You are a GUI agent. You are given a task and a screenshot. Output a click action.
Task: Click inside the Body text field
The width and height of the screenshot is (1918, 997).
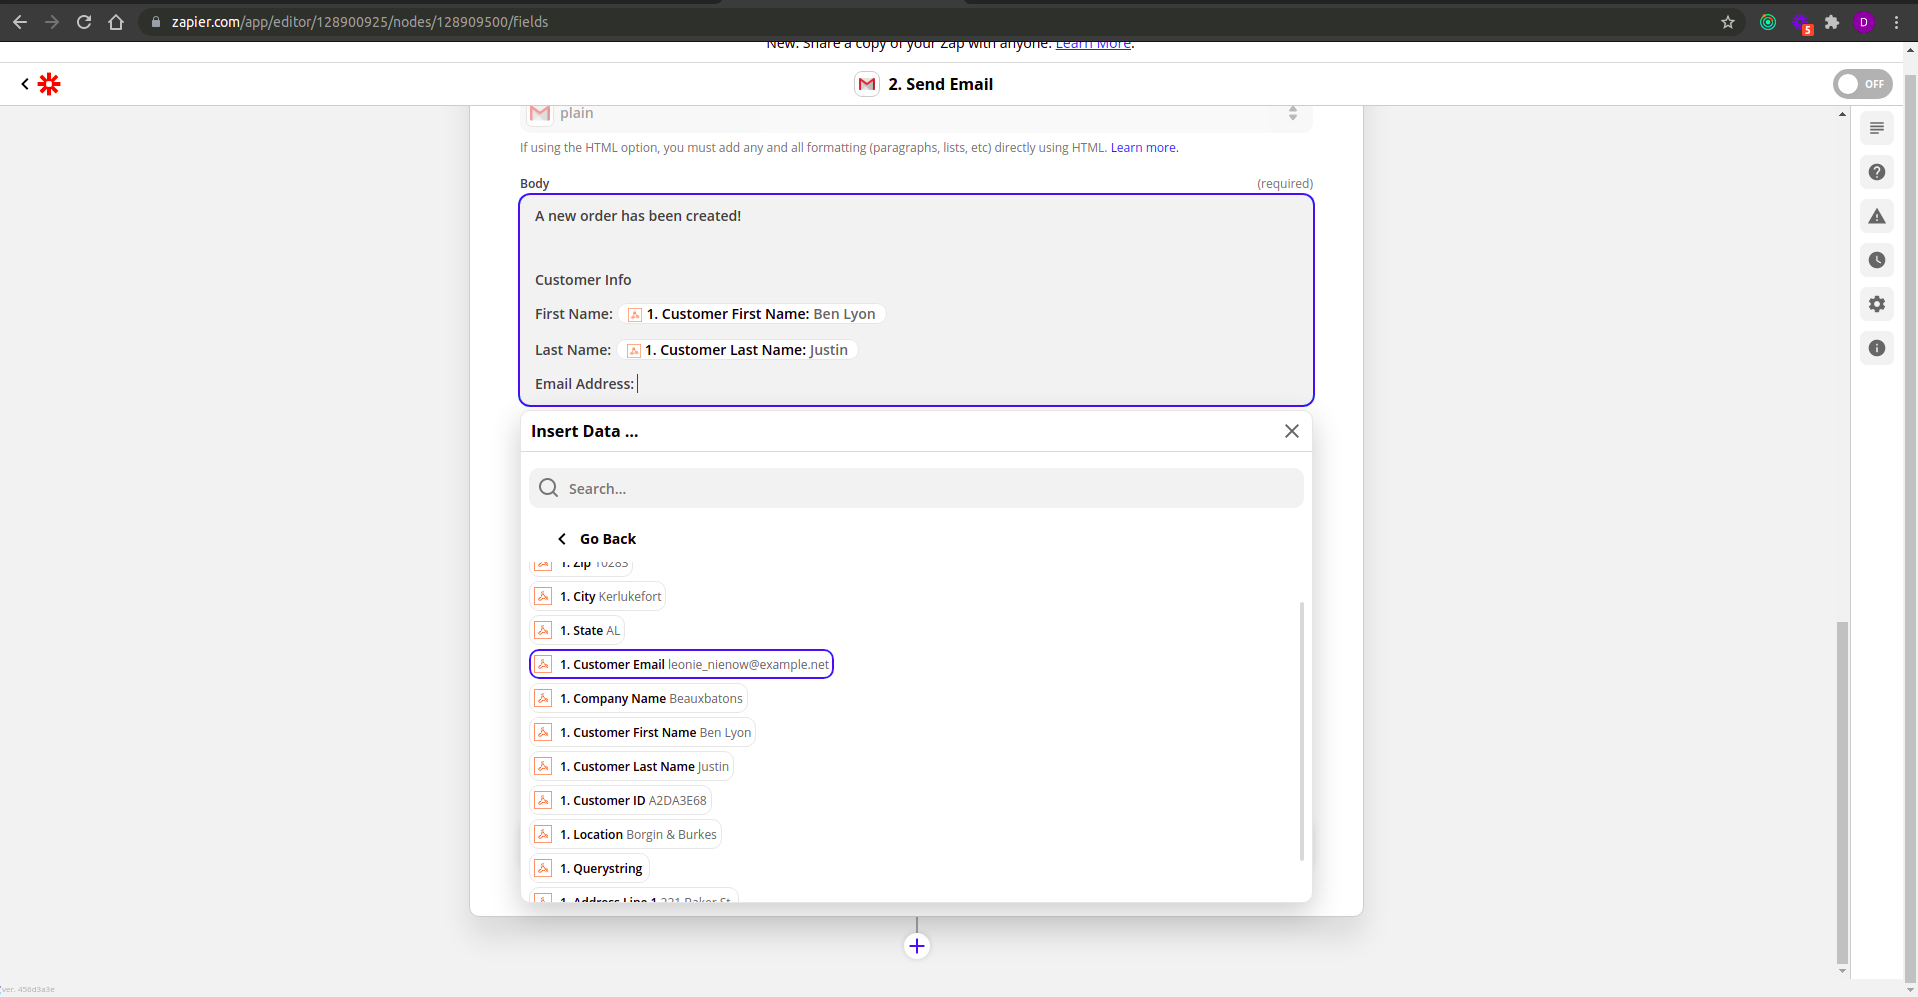coord(916,300)
